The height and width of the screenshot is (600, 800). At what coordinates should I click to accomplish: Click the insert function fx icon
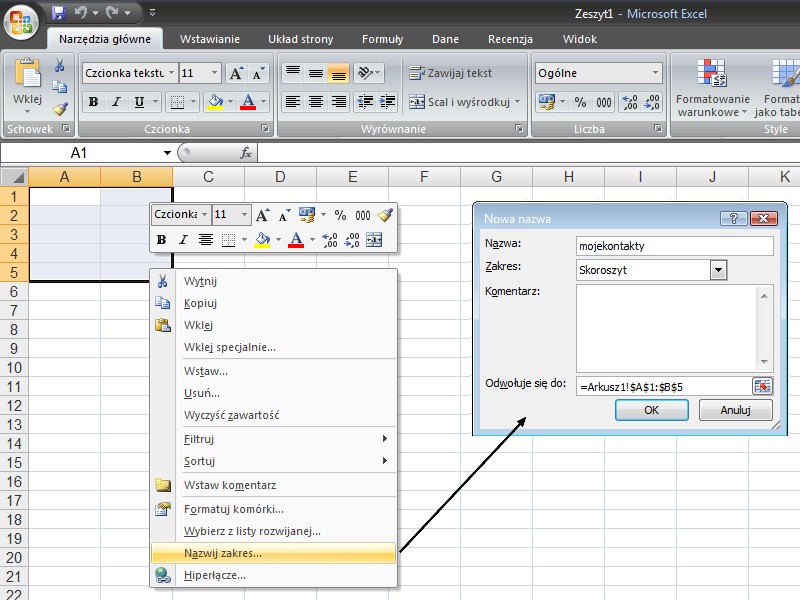click(246, 153)
